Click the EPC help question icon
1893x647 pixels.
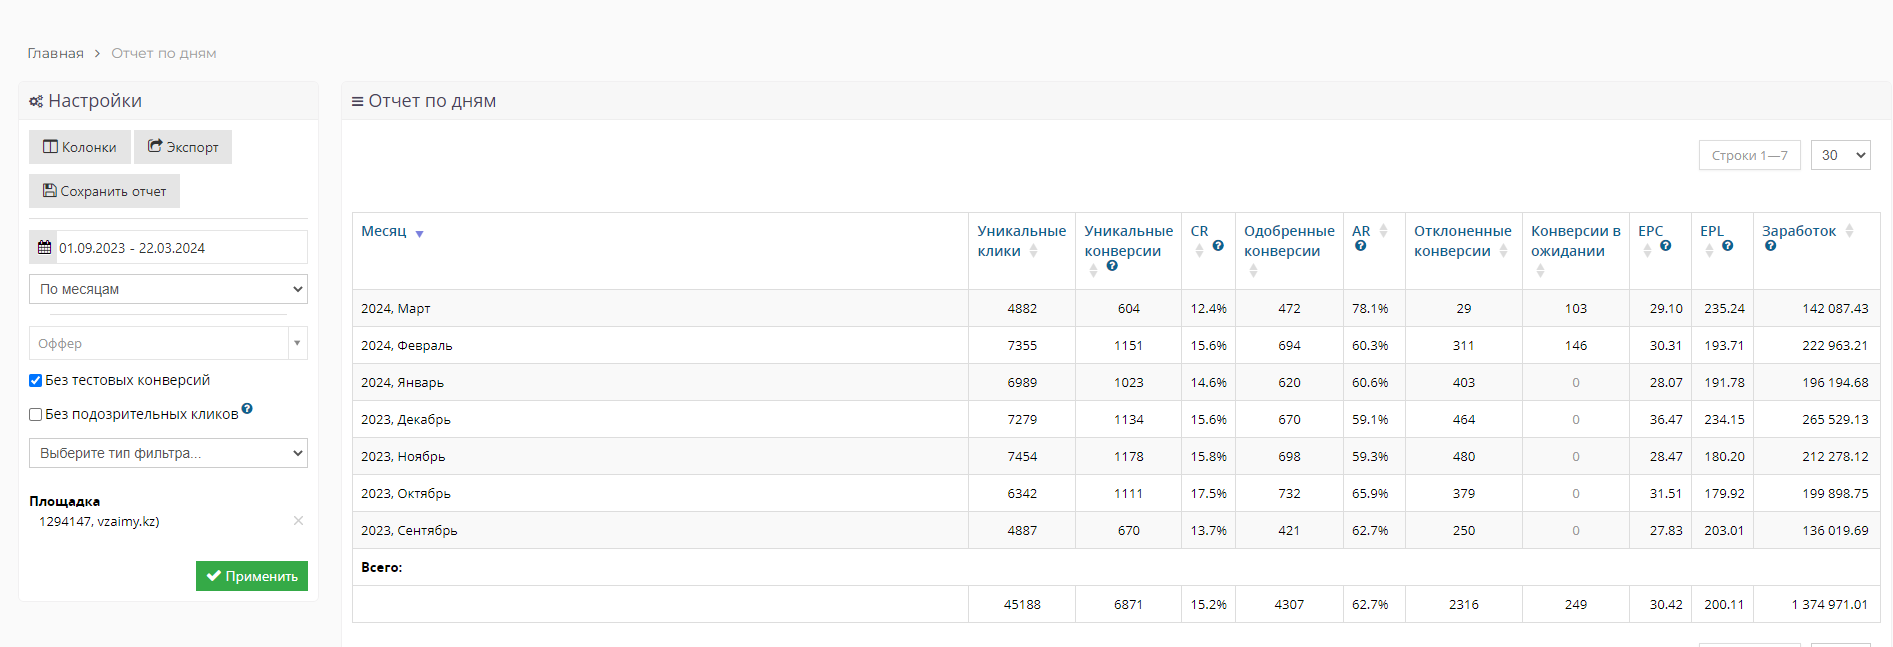(x=1665, y=246)
